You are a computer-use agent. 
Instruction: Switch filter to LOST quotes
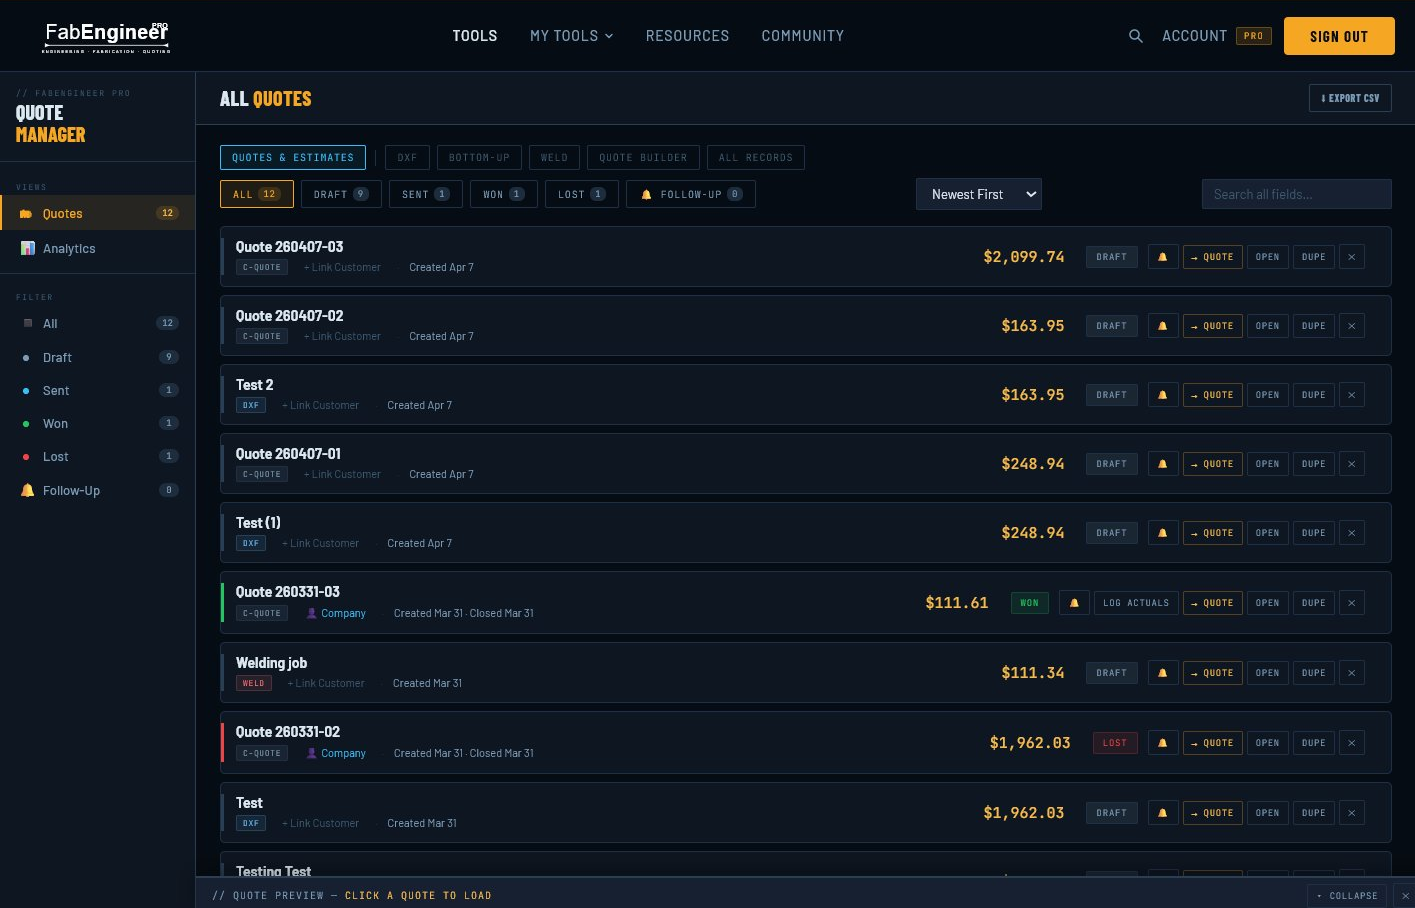tap(581, 194)
